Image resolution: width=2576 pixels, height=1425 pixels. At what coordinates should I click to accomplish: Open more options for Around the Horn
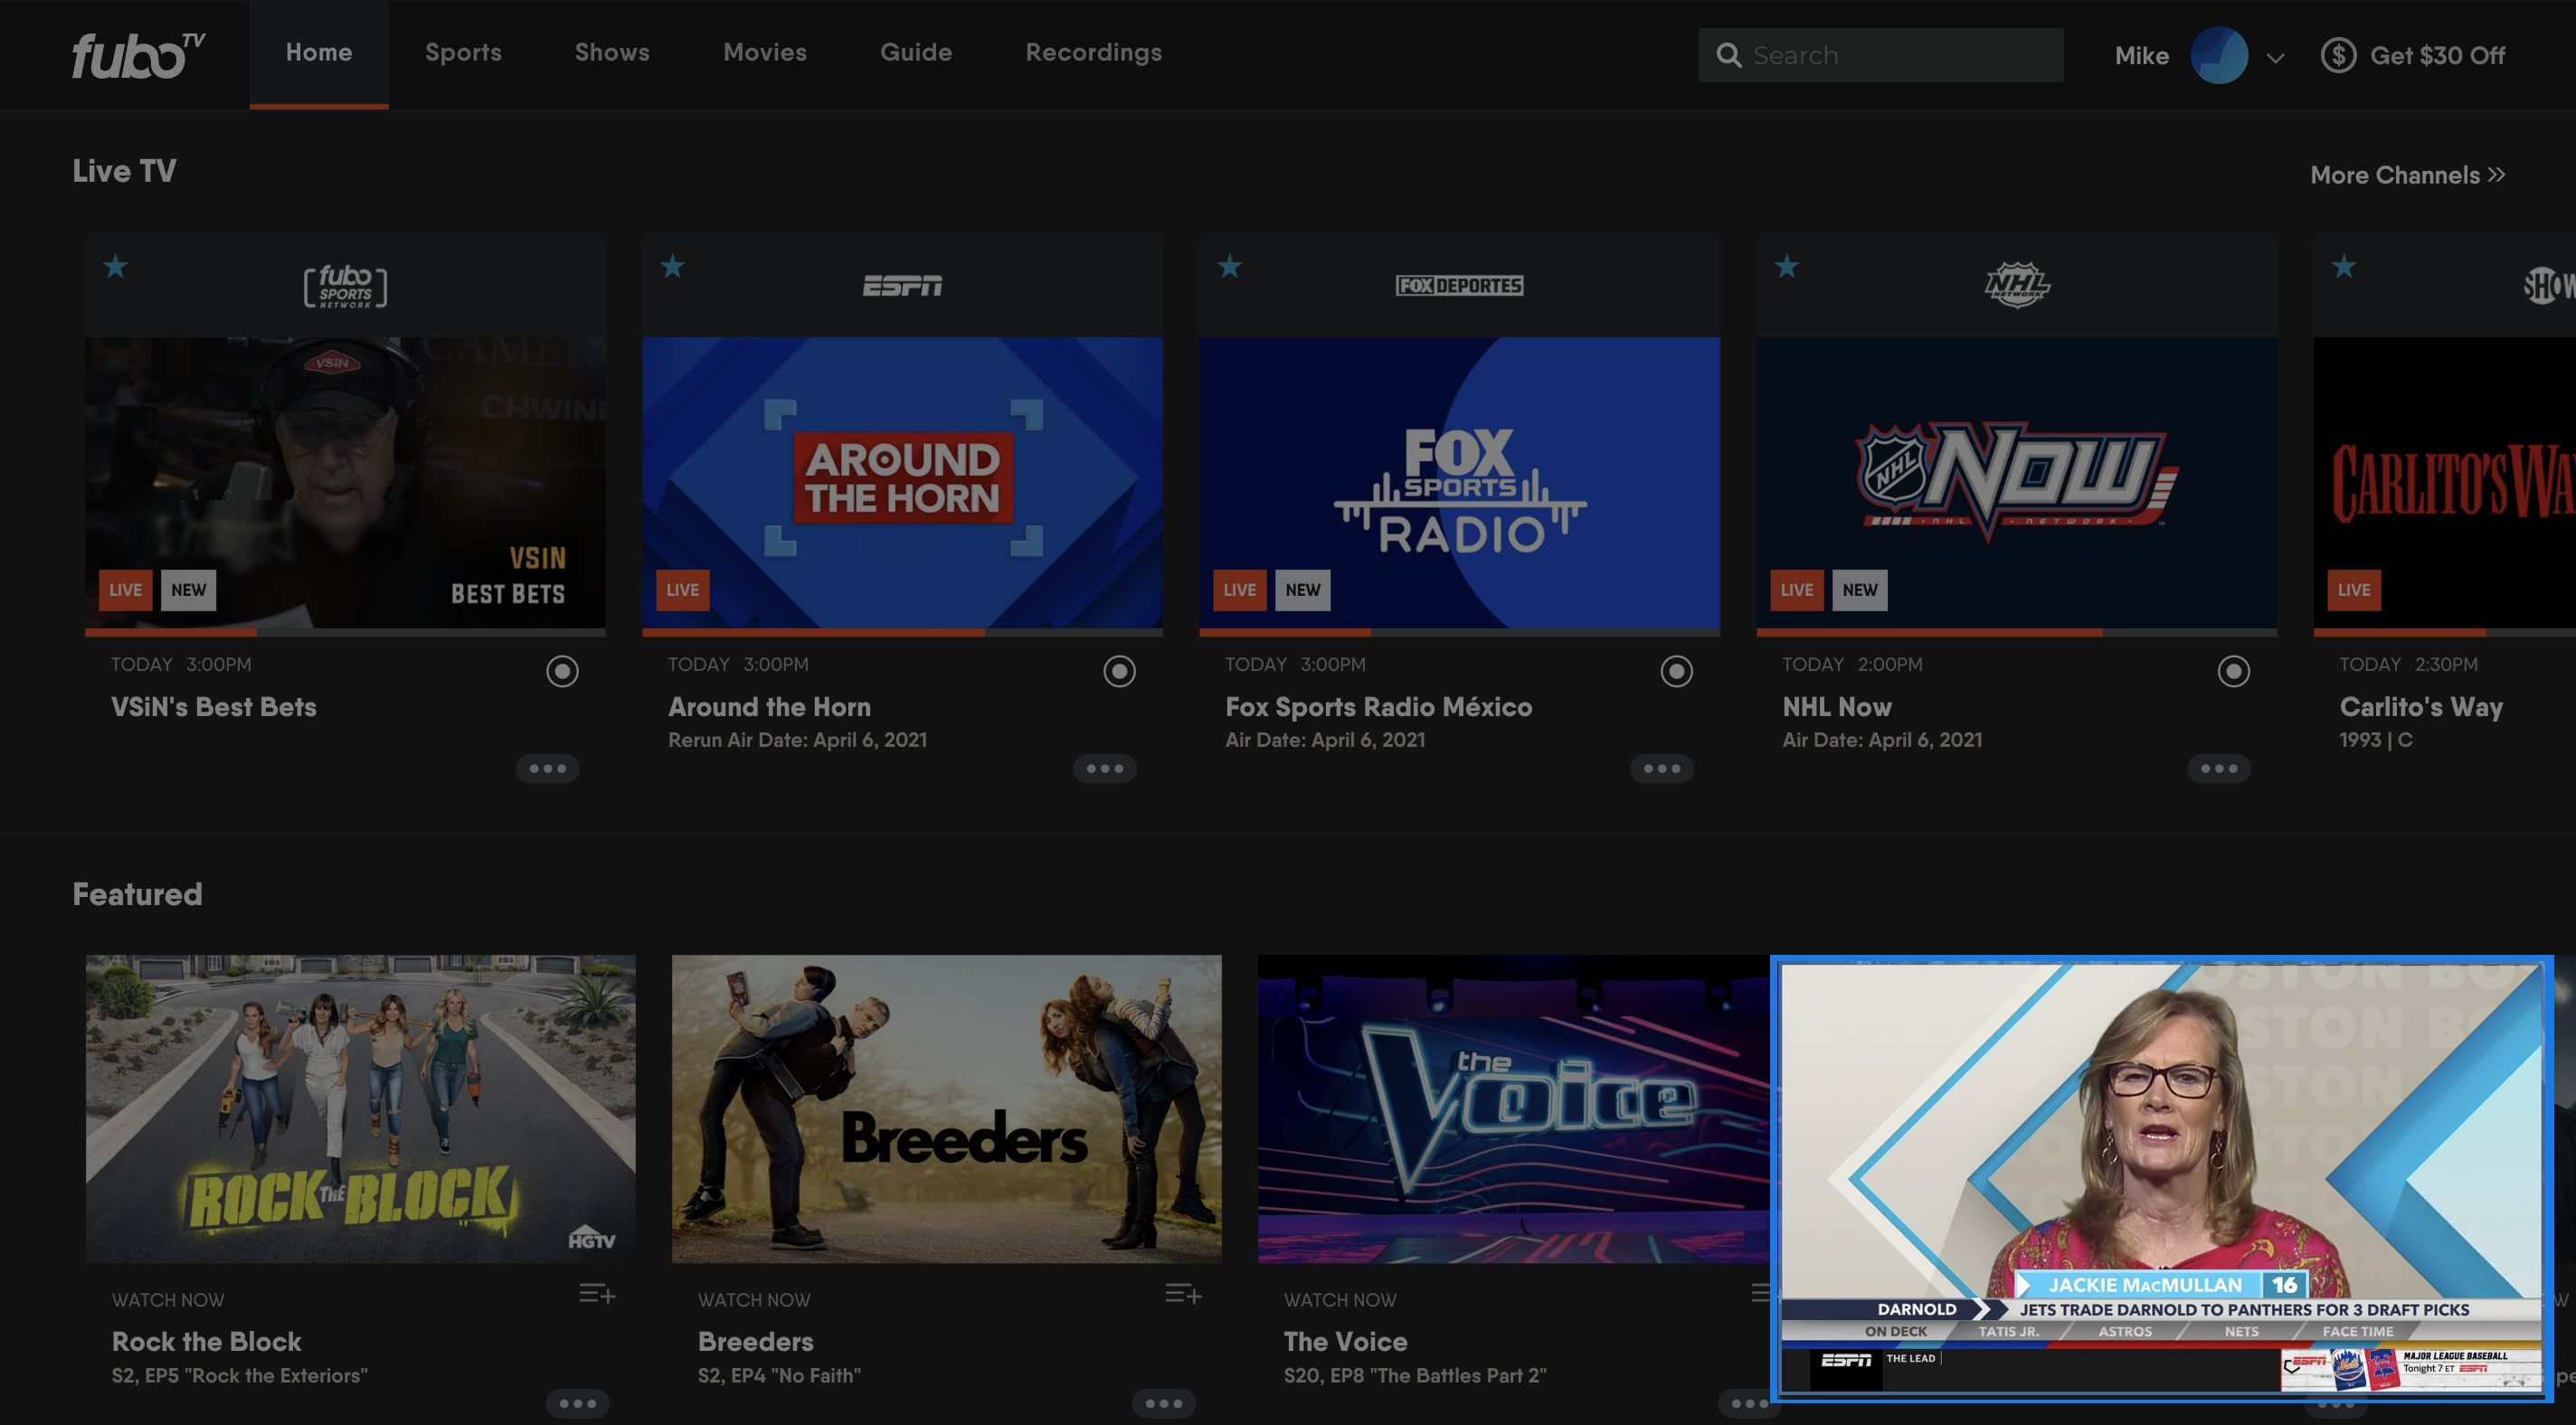point(1105,768)
